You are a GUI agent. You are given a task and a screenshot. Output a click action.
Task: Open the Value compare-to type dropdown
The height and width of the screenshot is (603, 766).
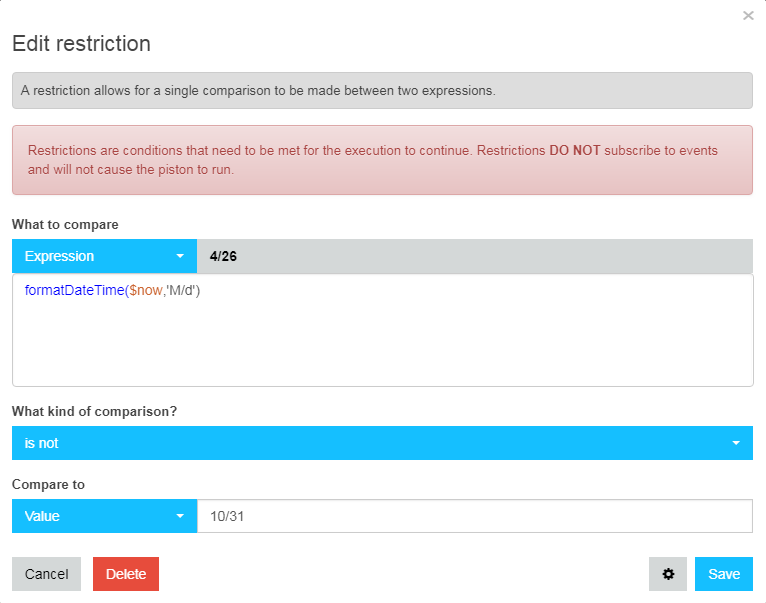(105, 516)
